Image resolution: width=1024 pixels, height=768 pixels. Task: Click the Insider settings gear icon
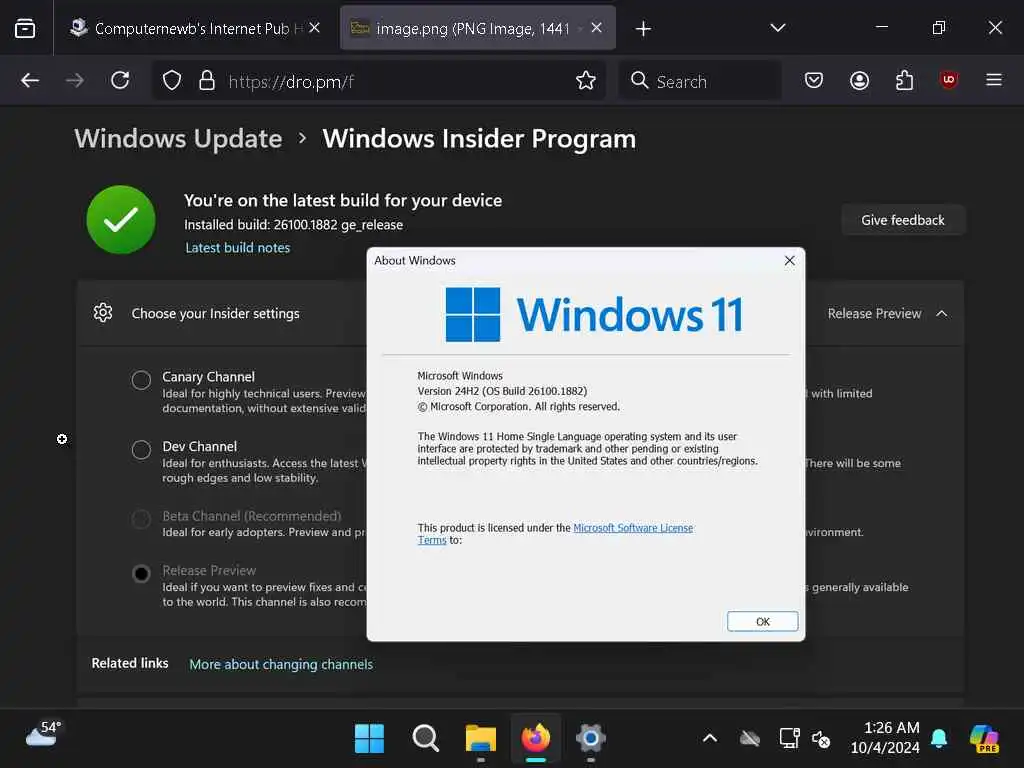tap(103, 313)
